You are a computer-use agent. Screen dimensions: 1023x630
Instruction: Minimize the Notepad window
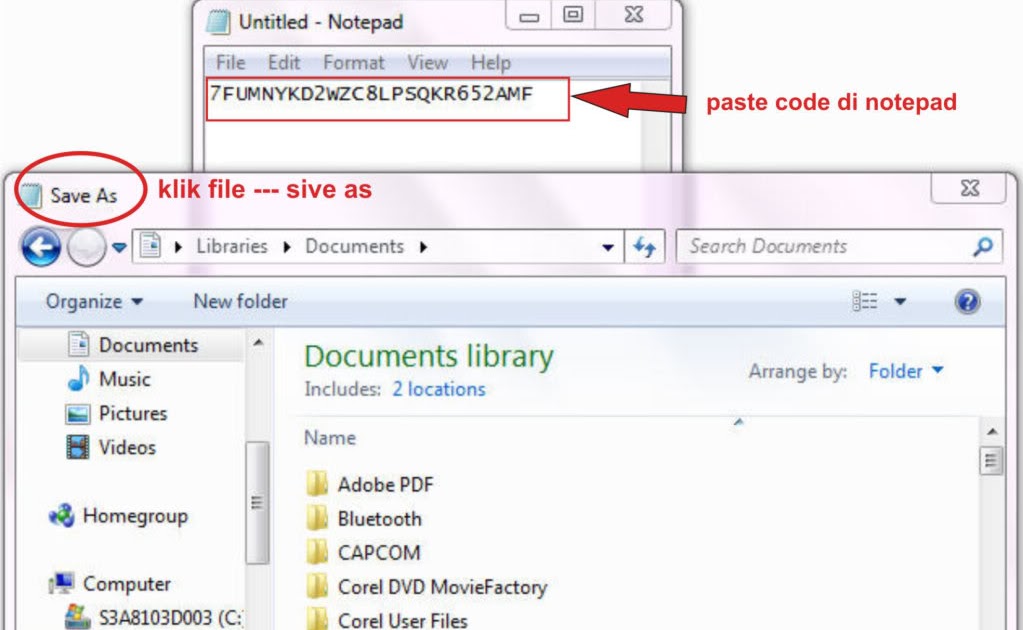(x=529, y=15)
